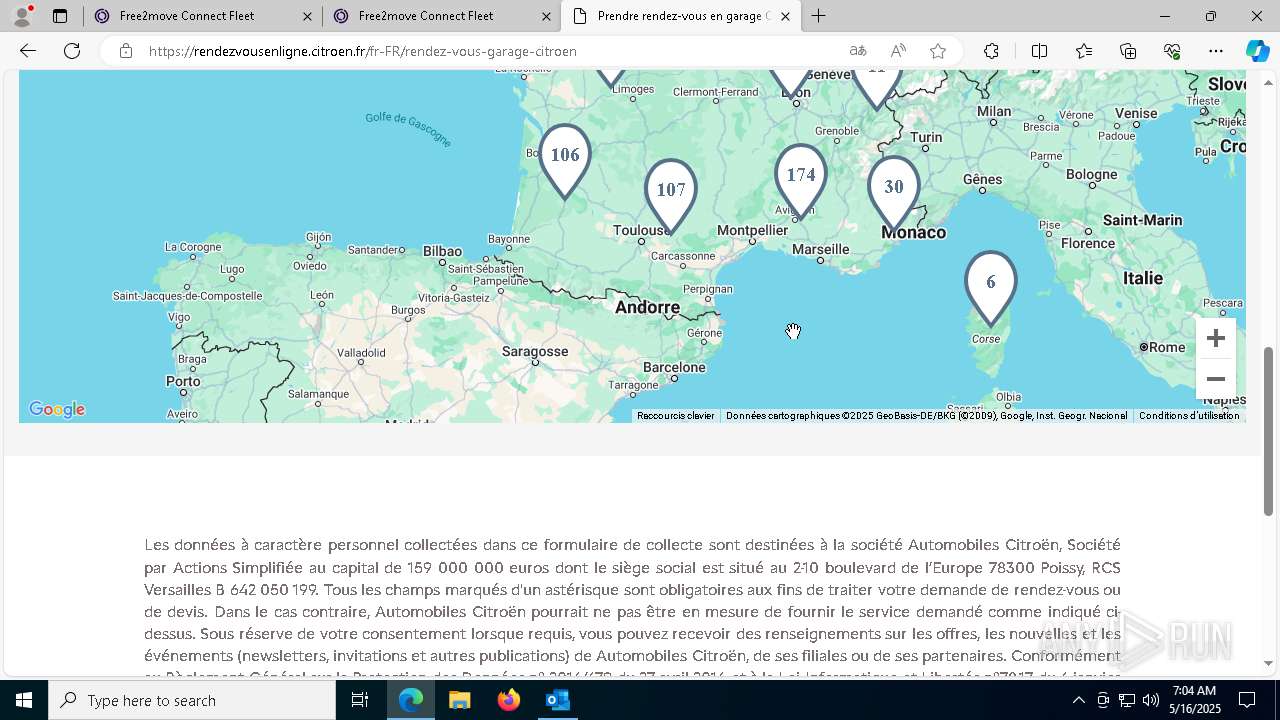Open the Favorites list
Screen dimensions: 1280x720
coord(1084,51)
